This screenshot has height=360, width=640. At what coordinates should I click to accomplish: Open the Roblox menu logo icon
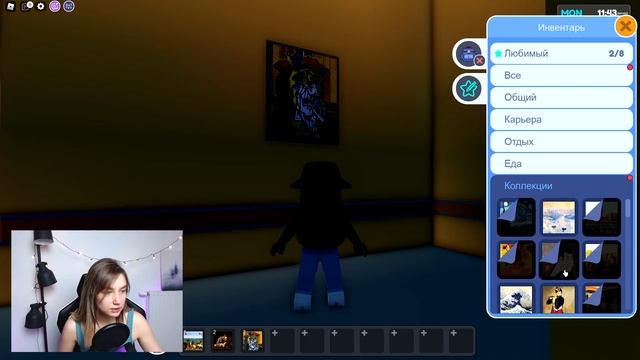point(11,6)
